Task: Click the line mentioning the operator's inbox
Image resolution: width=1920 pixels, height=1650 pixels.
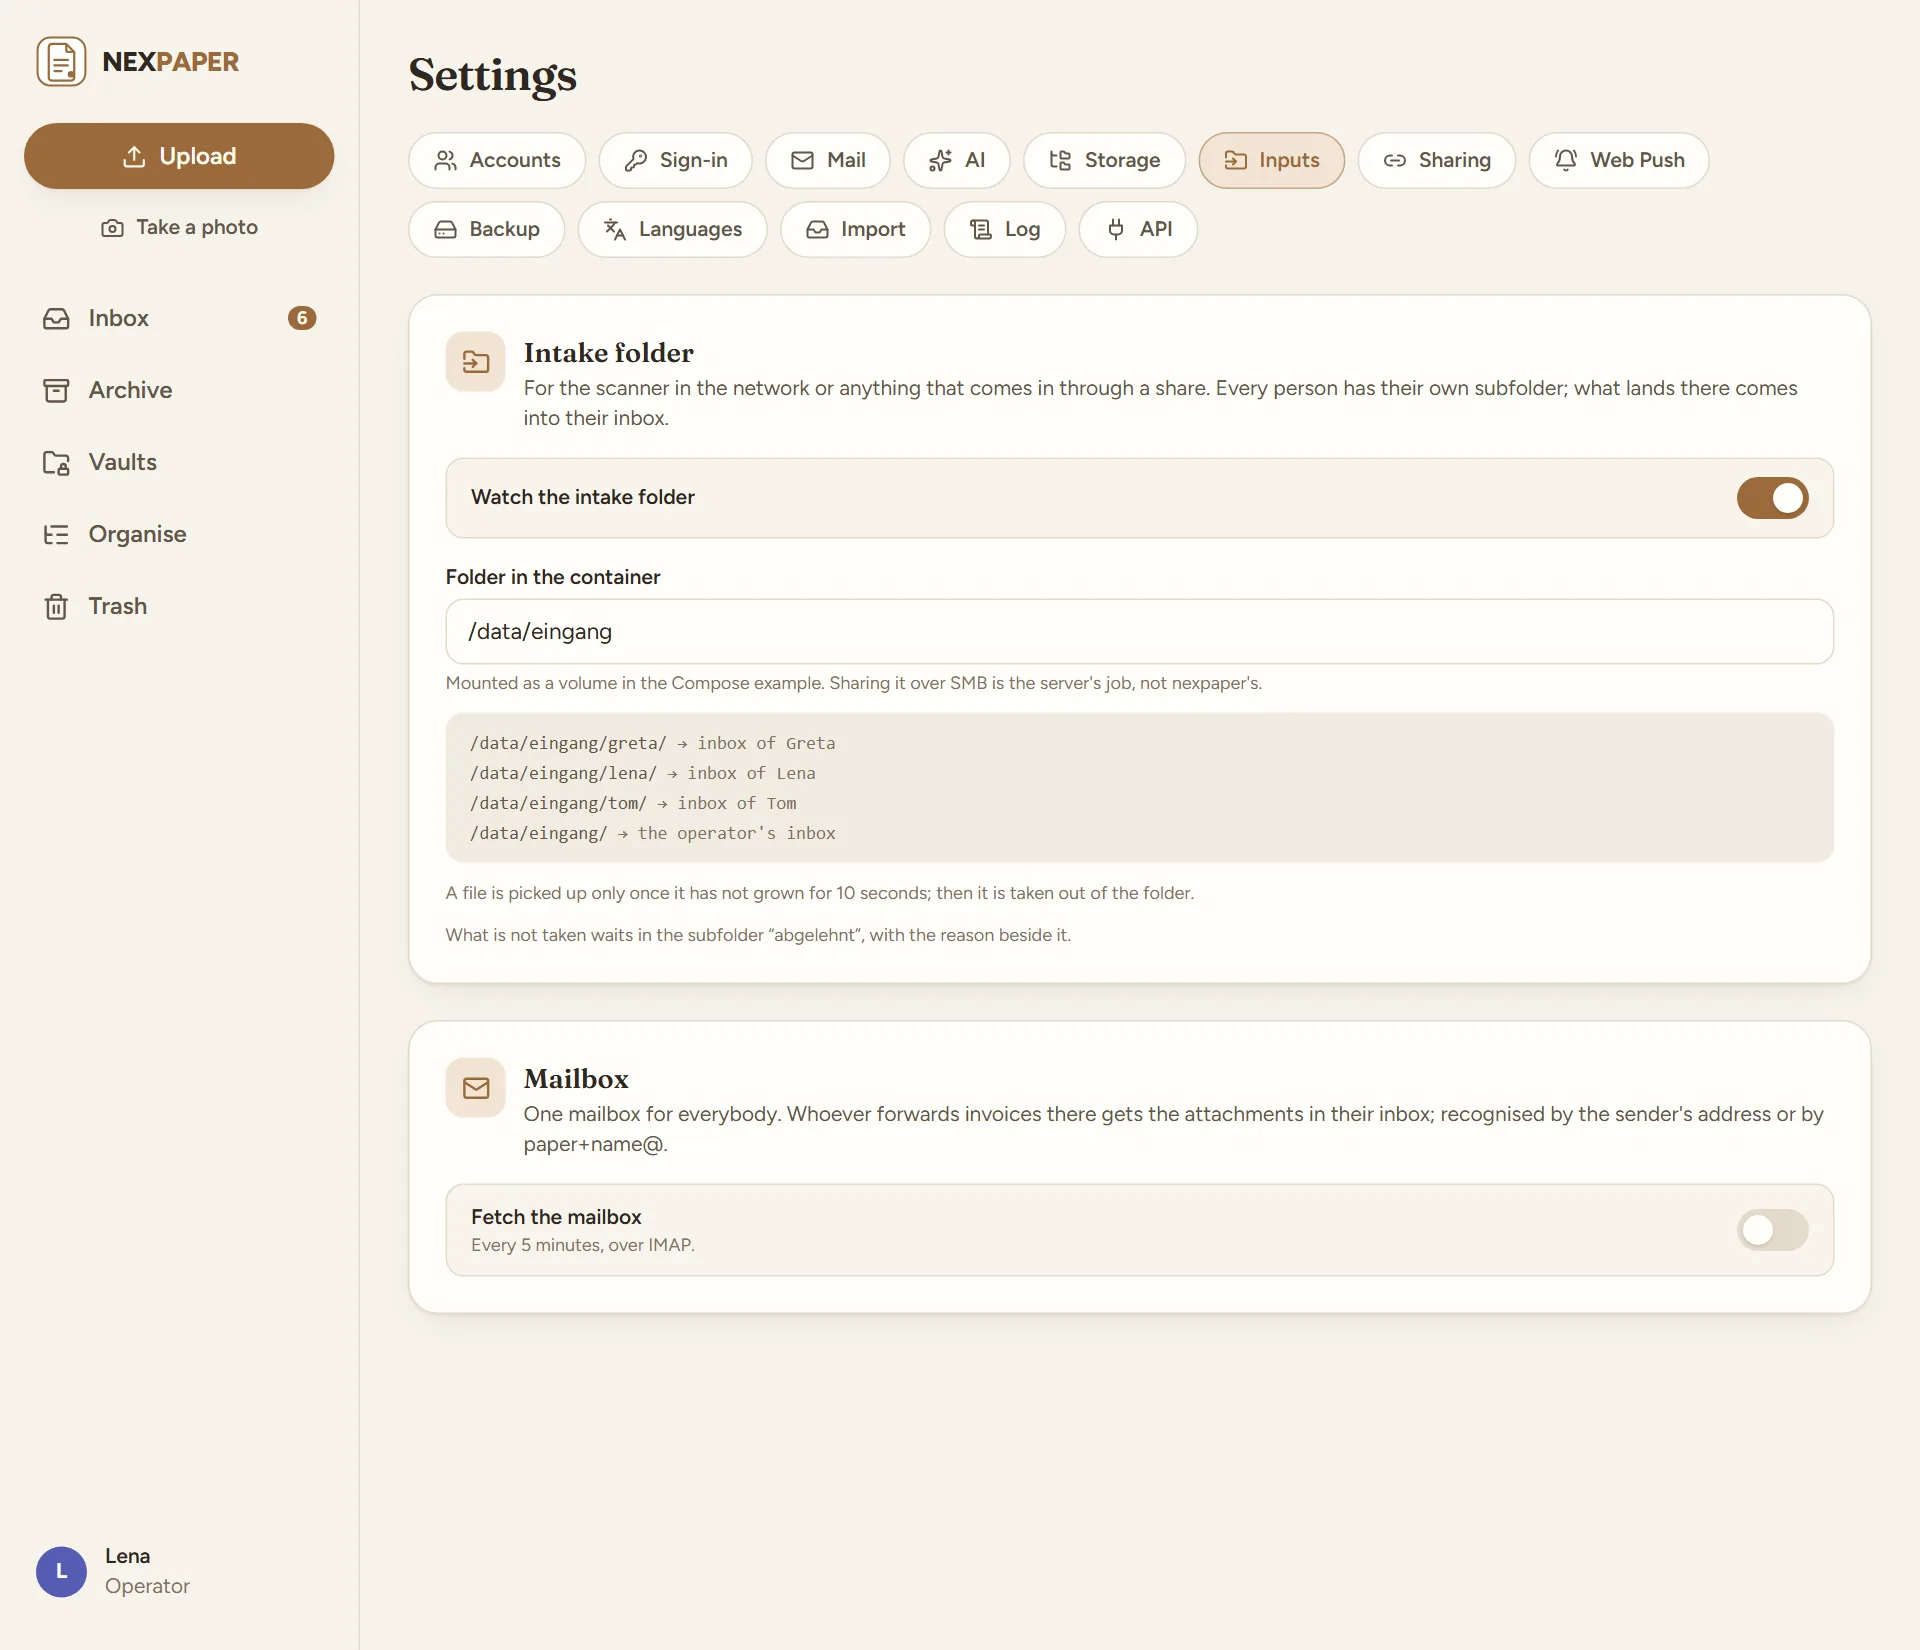Action: pyautogui.click(x=653, y=833)
